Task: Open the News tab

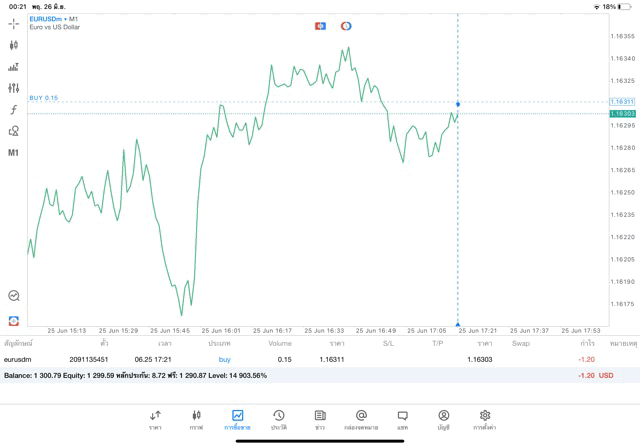Action: pyautogui.click(x=320, y=419)
